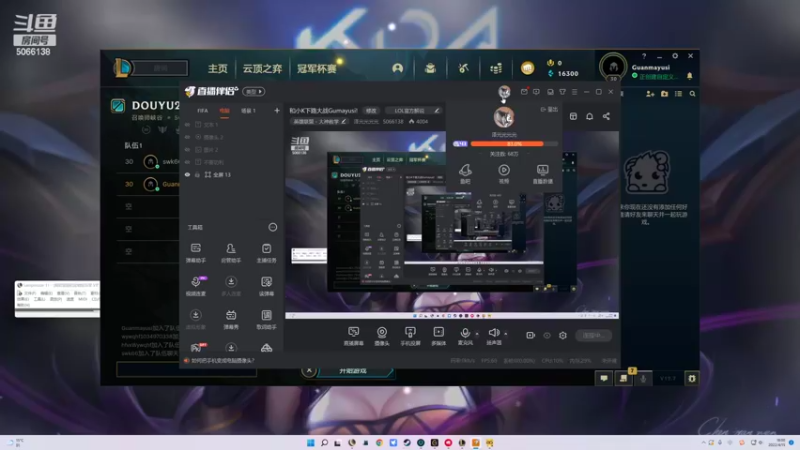Viewport: 800px width, 450px height.
Task: Toggle the preview eye icon in the bottom bar
Action: (547, 335)
